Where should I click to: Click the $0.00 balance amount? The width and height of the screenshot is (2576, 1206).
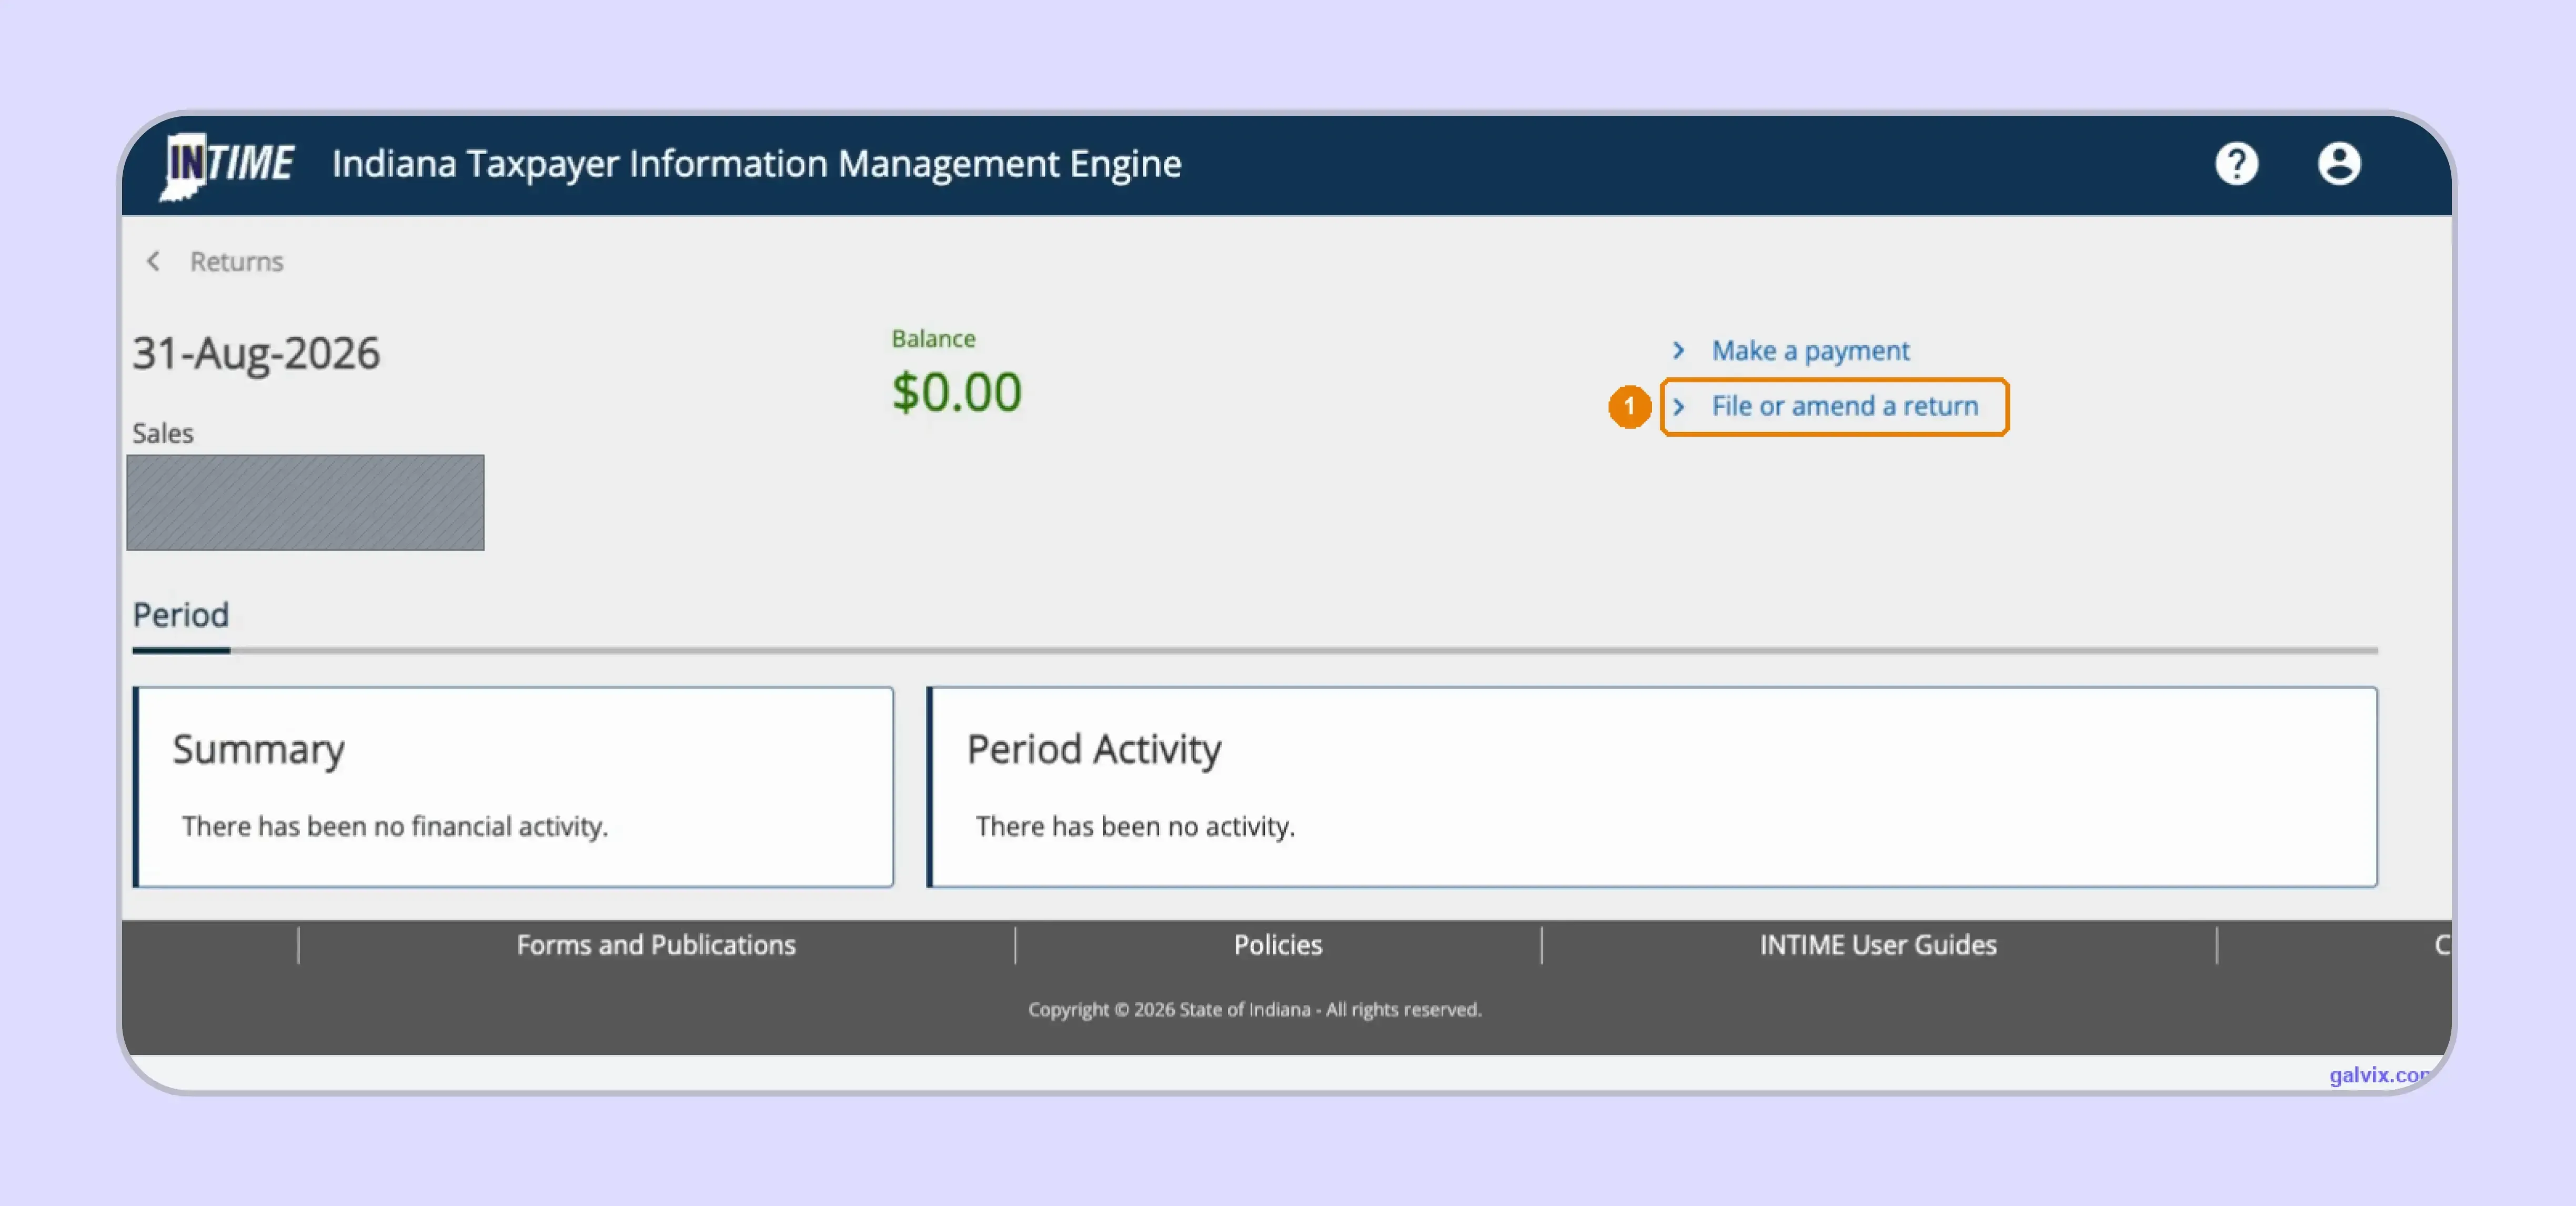(x=957, y=392)
